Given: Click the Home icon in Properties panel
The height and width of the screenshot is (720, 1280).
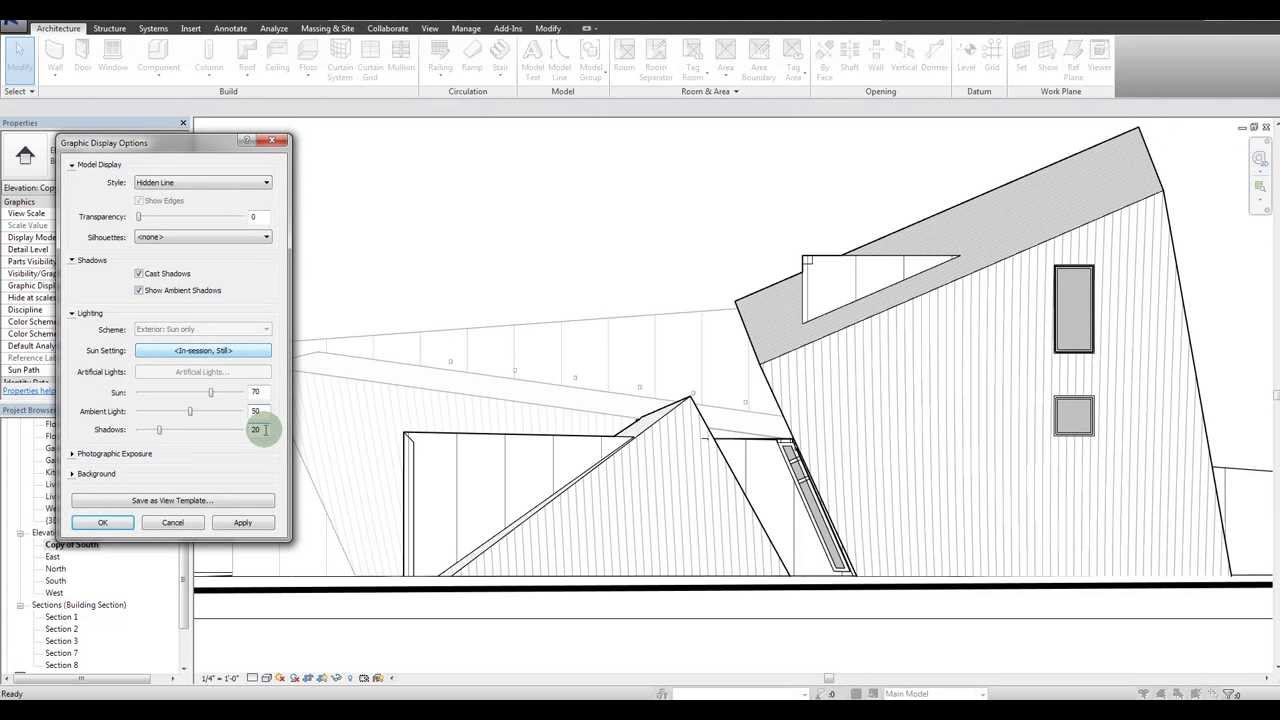Looking at the screenshot, I should coord(26,155).
